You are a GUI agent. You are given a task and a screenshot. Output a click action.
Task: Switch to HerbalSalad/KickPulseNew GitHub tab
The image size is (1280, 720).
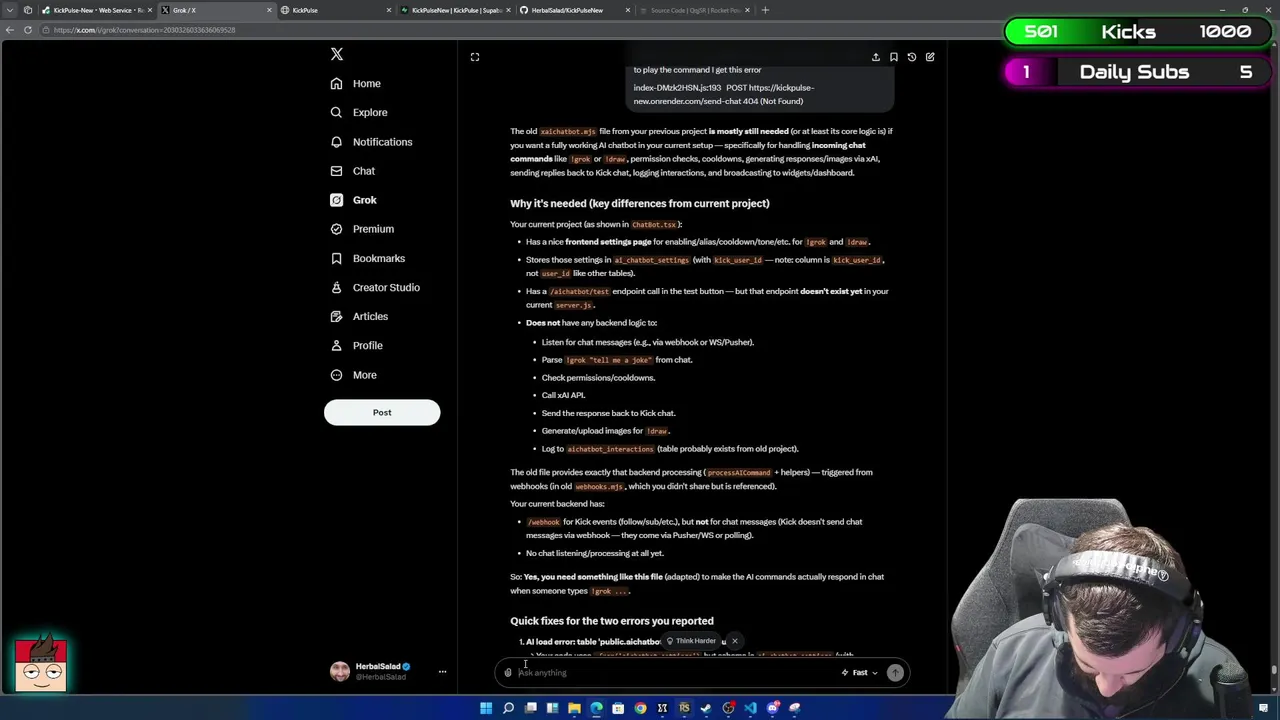click(574, 10)
